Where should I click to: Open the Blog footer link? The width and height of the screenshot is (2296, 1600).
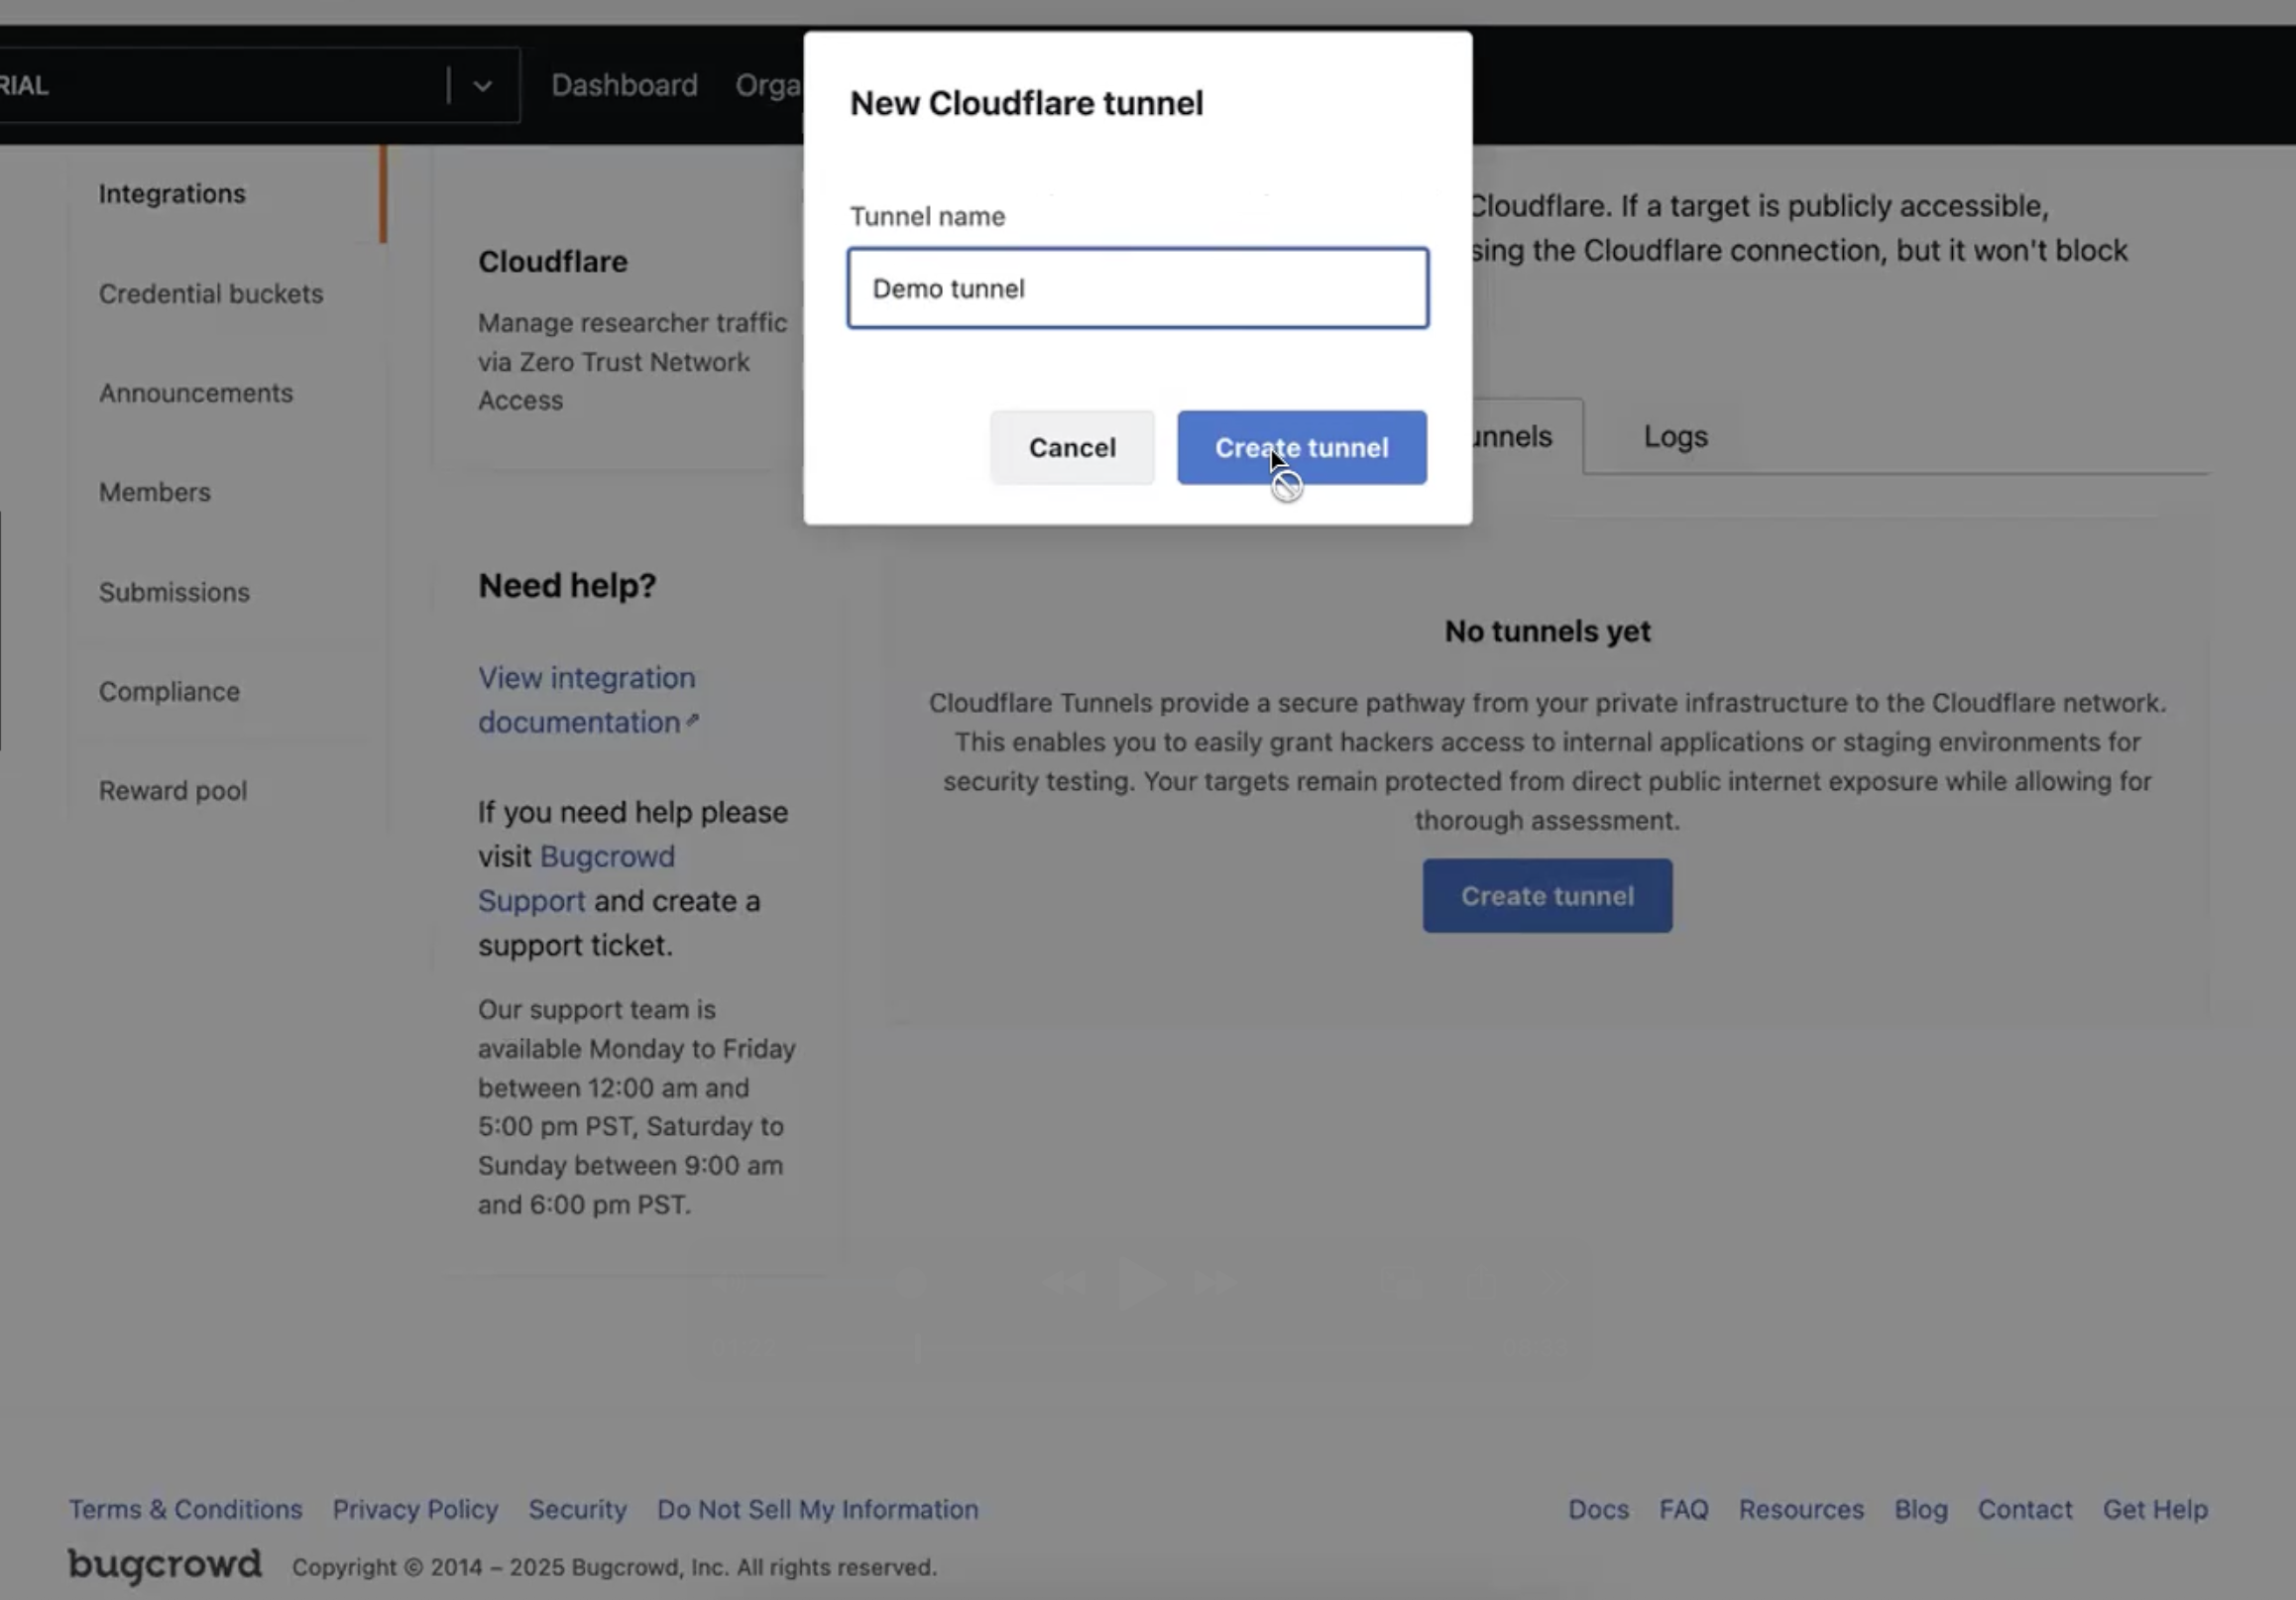coord(1920,1509)
